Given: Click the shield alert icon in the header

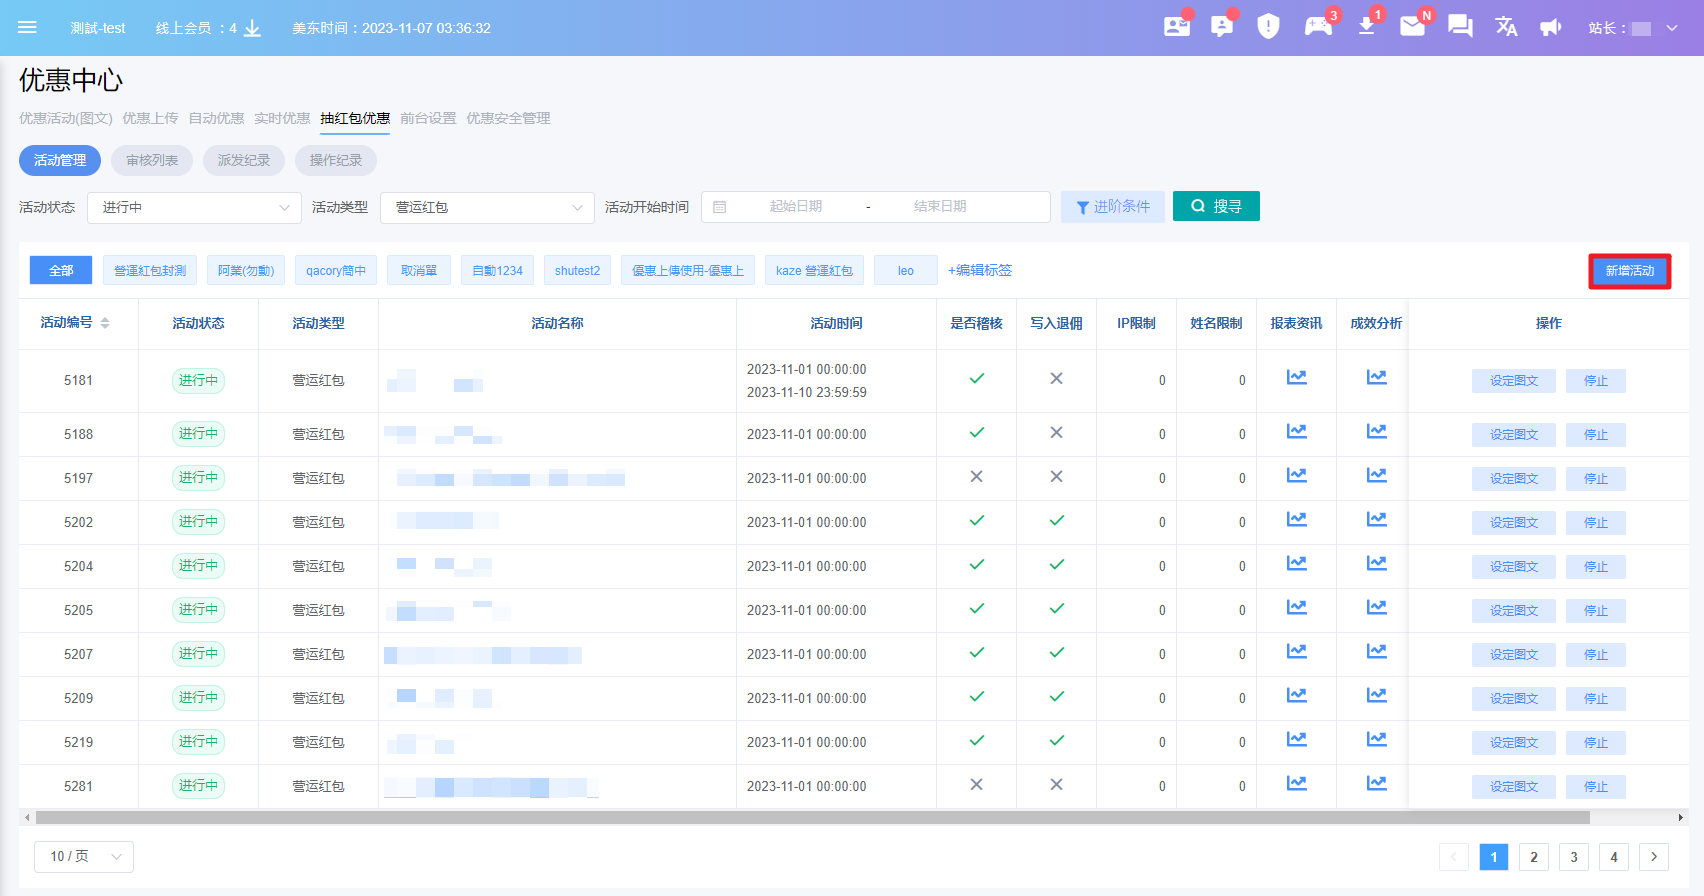Looking at the screenshot, I should tap(1268, 27).
